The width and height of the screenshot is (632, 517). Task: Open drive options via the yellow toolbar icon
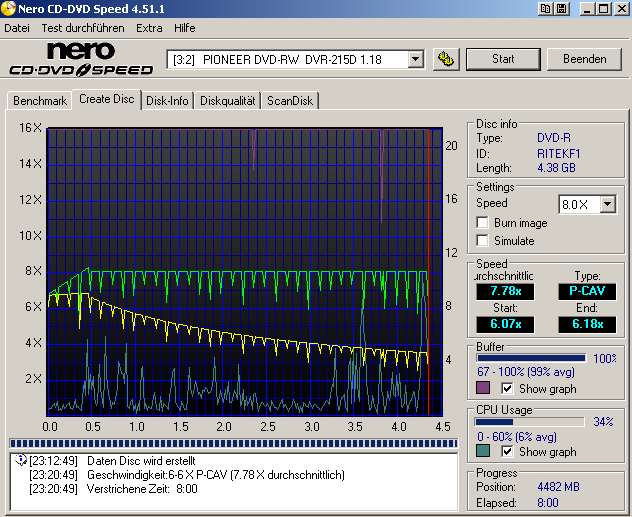coord(446,59)
